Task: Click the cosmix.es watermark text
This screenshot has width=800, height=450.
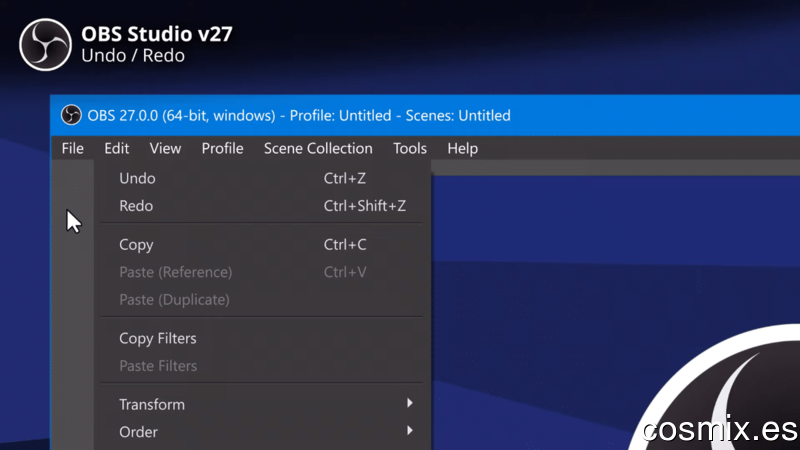Action: point(720,430)
